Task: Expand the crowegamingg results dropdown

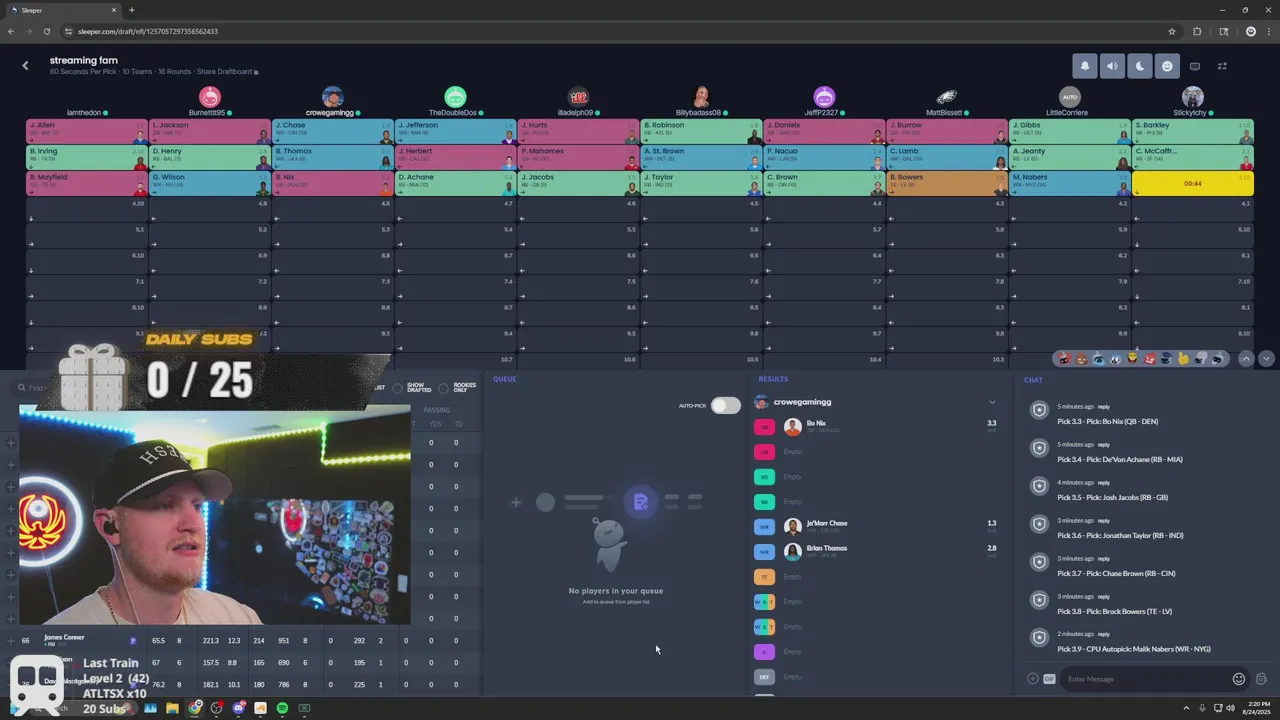Action: [992, 402]
